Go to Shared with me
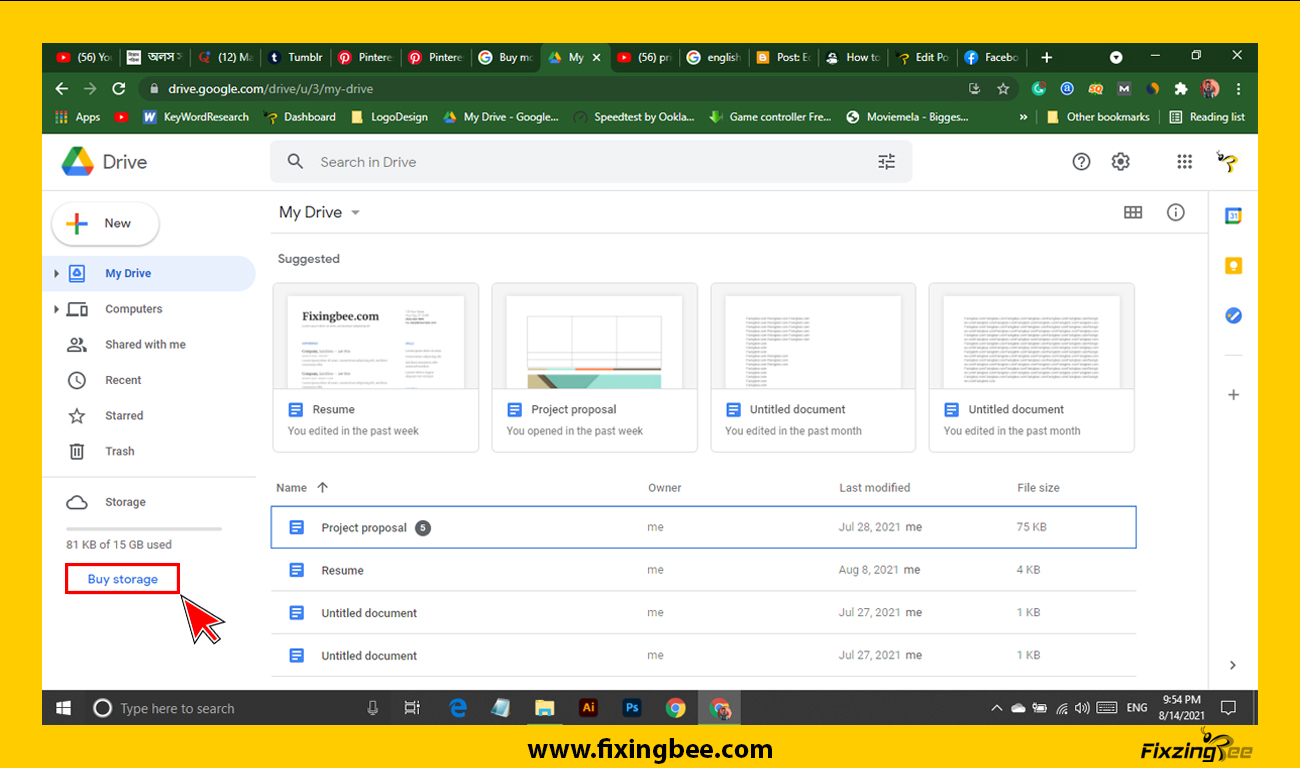This screenshot has height=768, width=1300. 145,345
